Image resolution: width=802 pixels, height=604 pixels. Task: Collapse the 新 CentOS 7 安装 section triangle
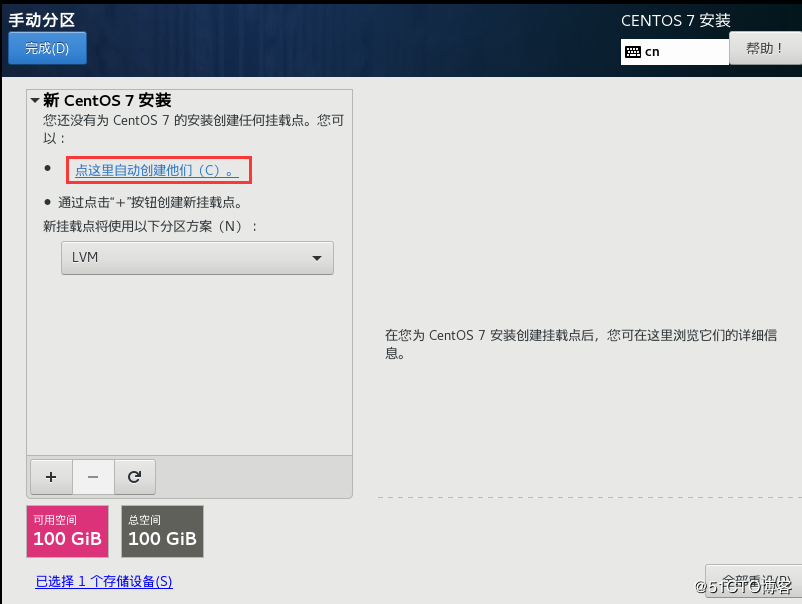pyautogui.click(x=35, y=100)
